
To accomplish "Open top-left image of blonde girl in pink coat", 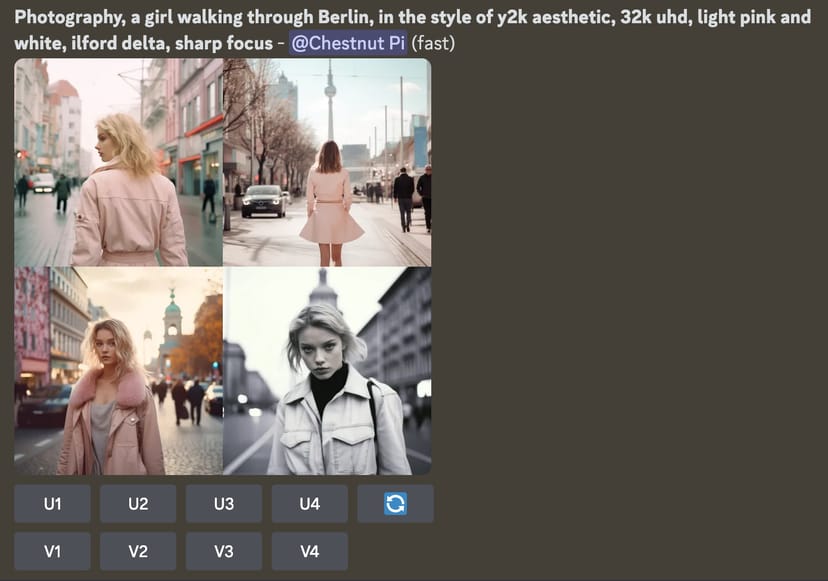I will click(118, 162).
